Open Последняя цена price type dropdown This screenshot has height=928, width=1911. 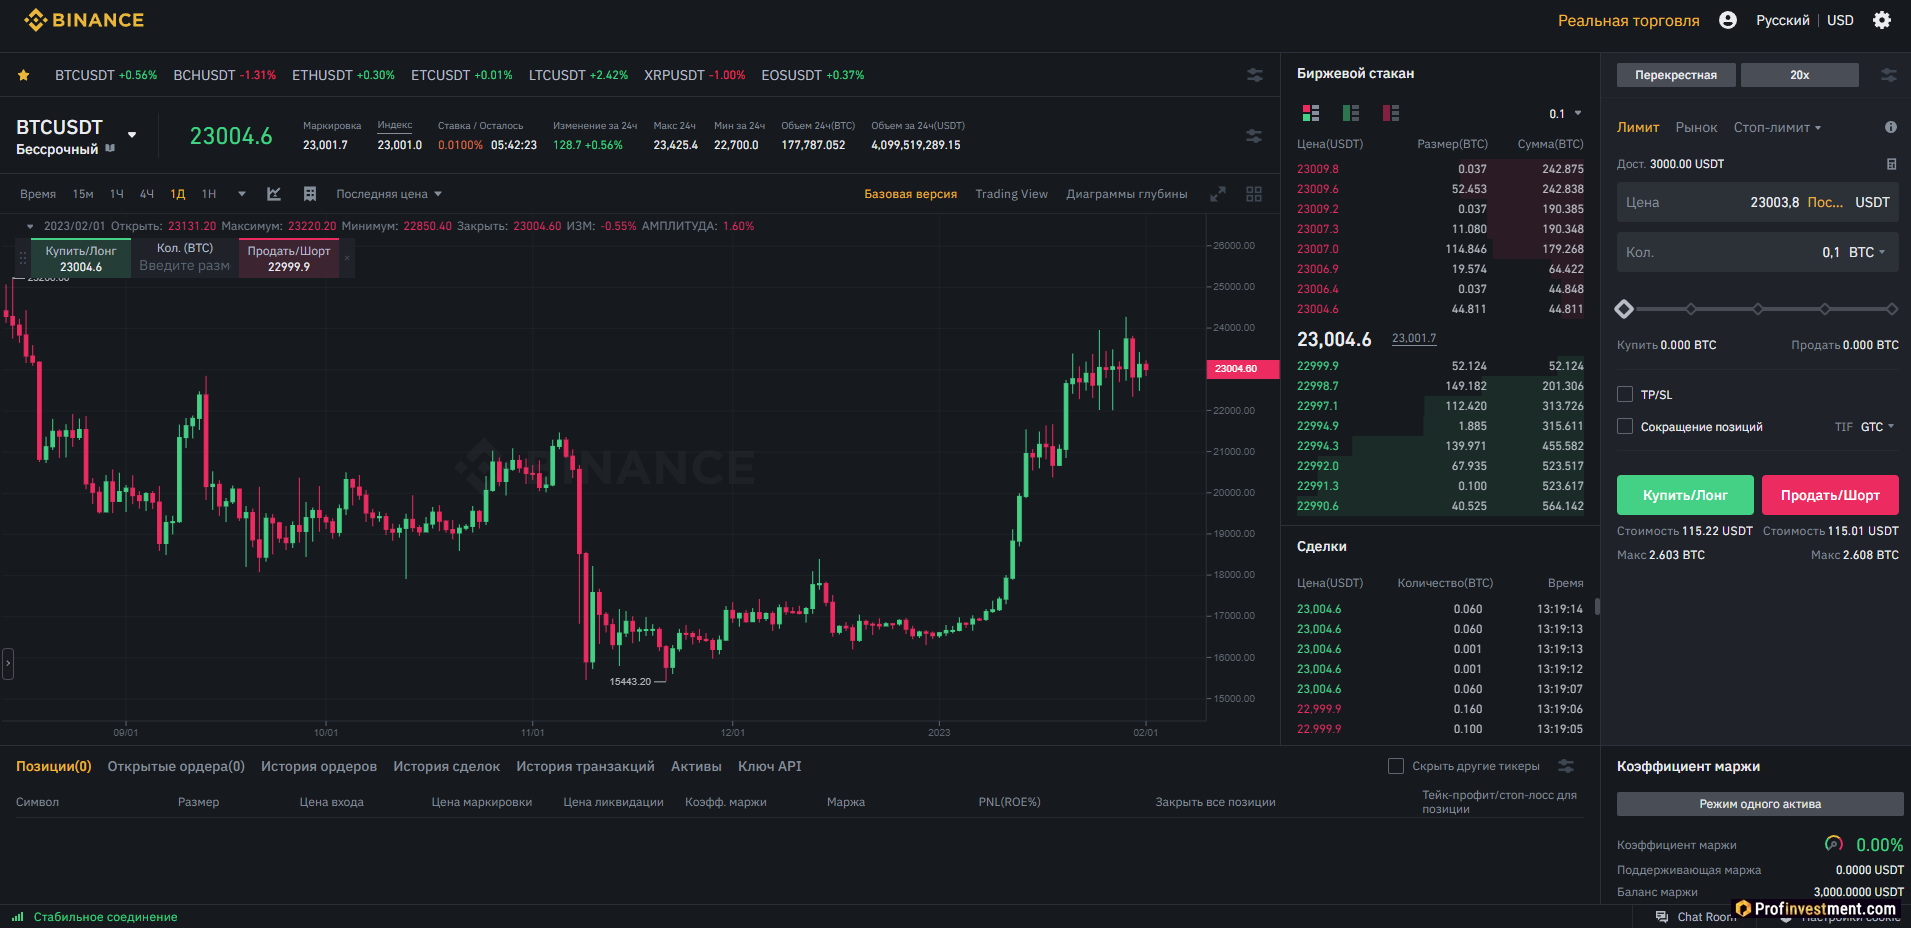click(389, 194)
